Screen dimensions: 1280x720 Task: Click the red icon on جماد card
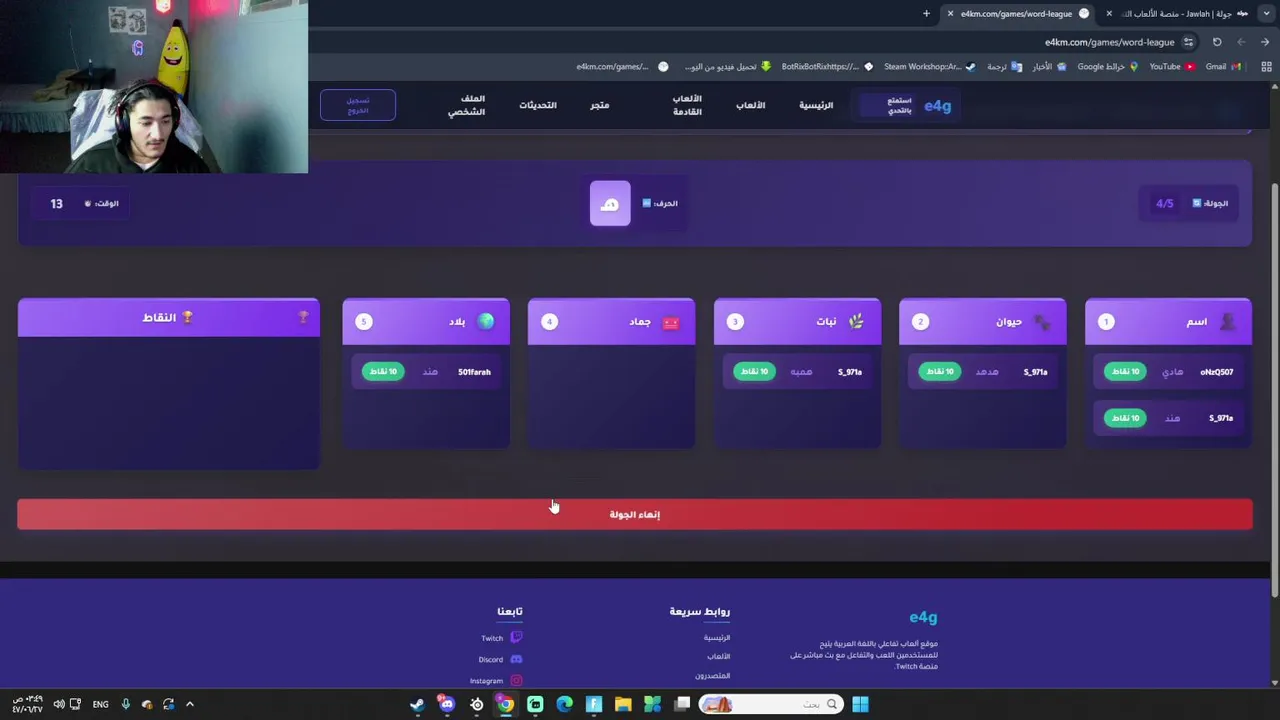pos(670,322)
